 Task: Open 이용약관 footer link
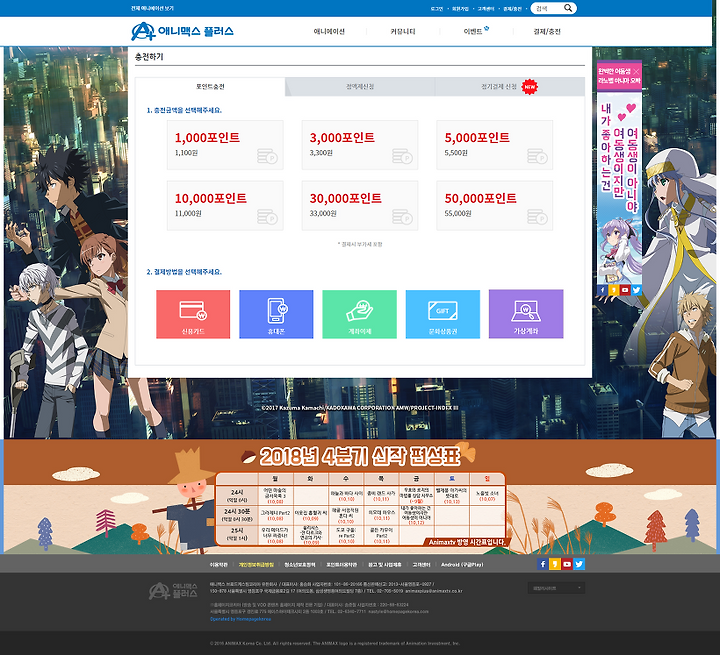pos(219,565)
